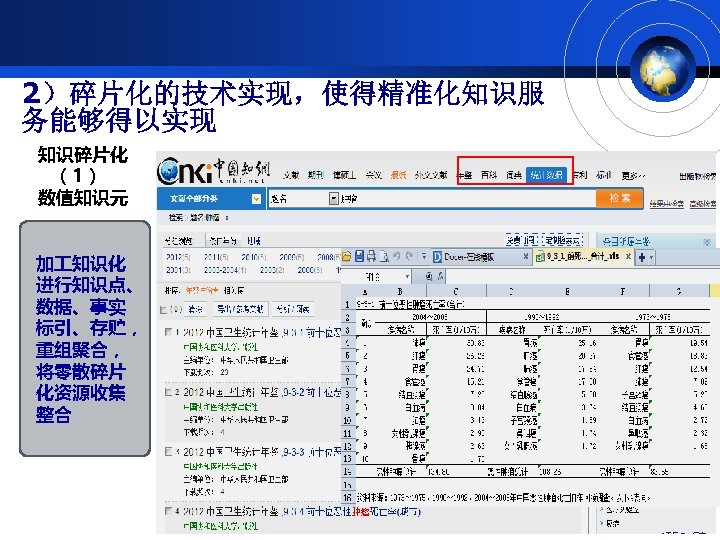Click the fx function icon in formula bar
720x540 pixels.
[x=440, y=276]
